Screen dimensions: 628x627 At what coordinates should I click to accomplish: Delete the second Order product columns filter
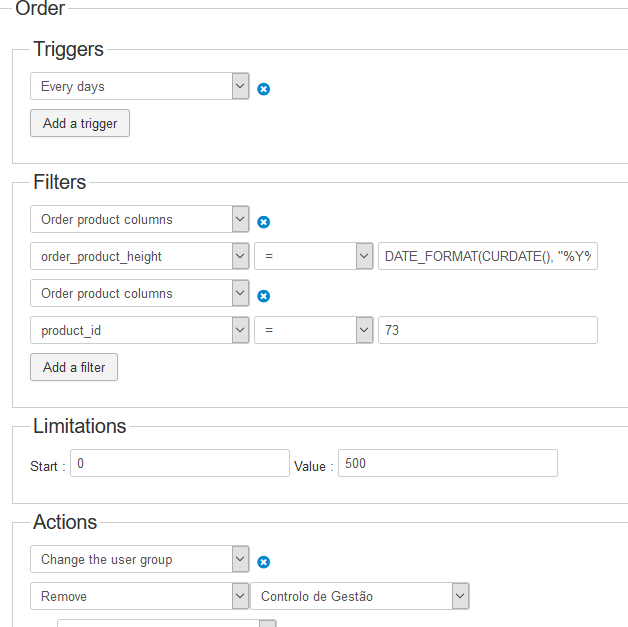click(264, 296)
